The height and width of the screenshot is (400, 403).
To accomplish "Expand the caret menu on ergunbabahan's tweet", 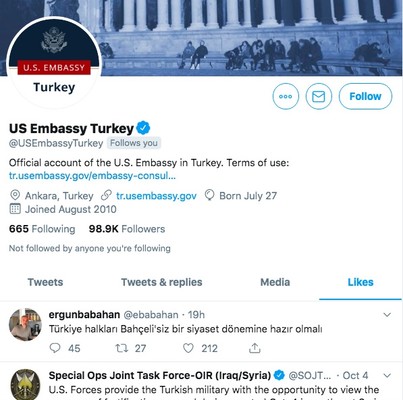I will [x=387, y=314].
